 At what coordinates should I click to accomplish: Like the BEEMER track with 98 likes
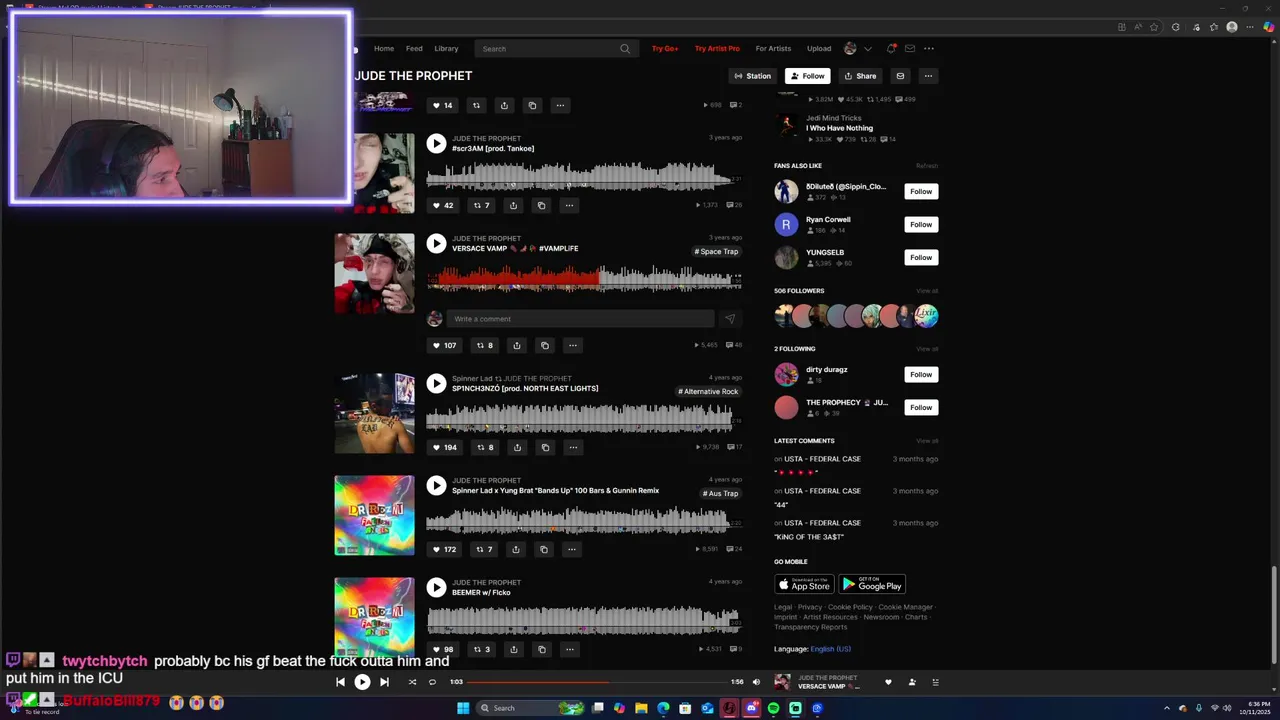pos(442,649)
